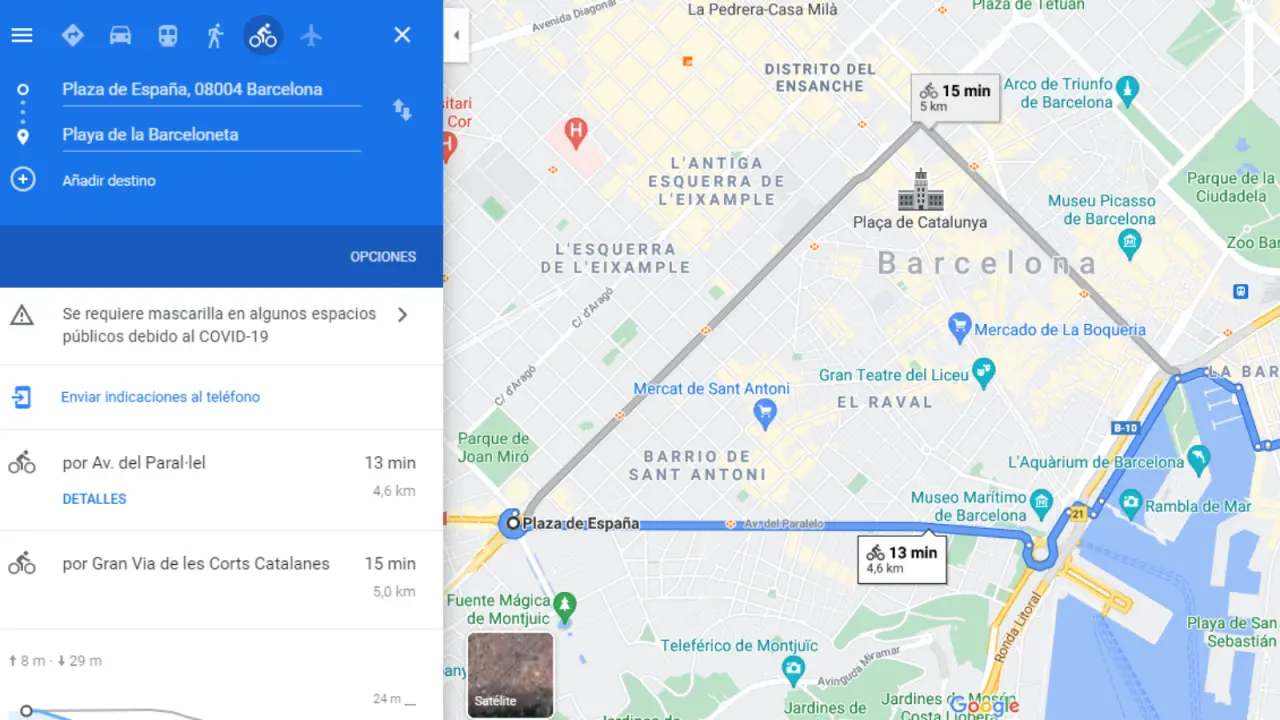Add destination using plus icon

22,180
